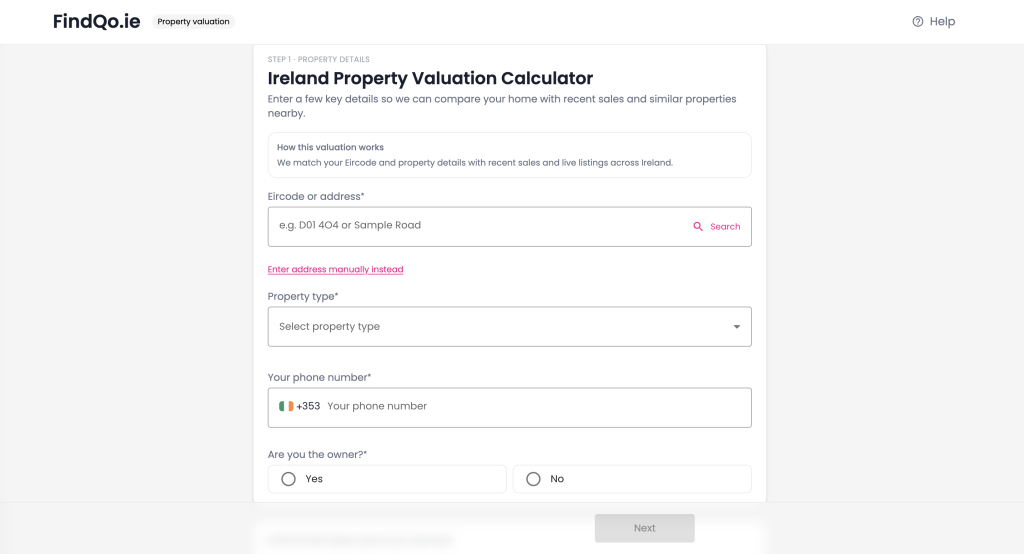Click the Step 1 Property Details label
This screenshot has width=1024, height=554.
pos(318,60)
